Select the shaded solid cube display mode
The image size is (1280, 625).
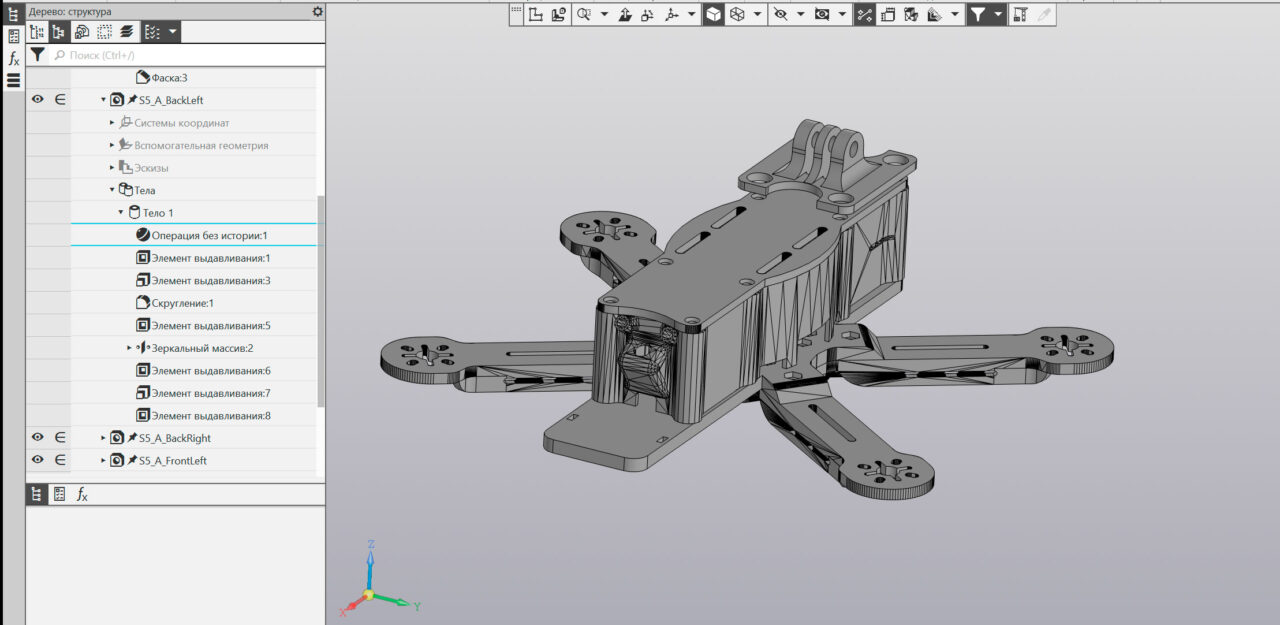[713, 14]
